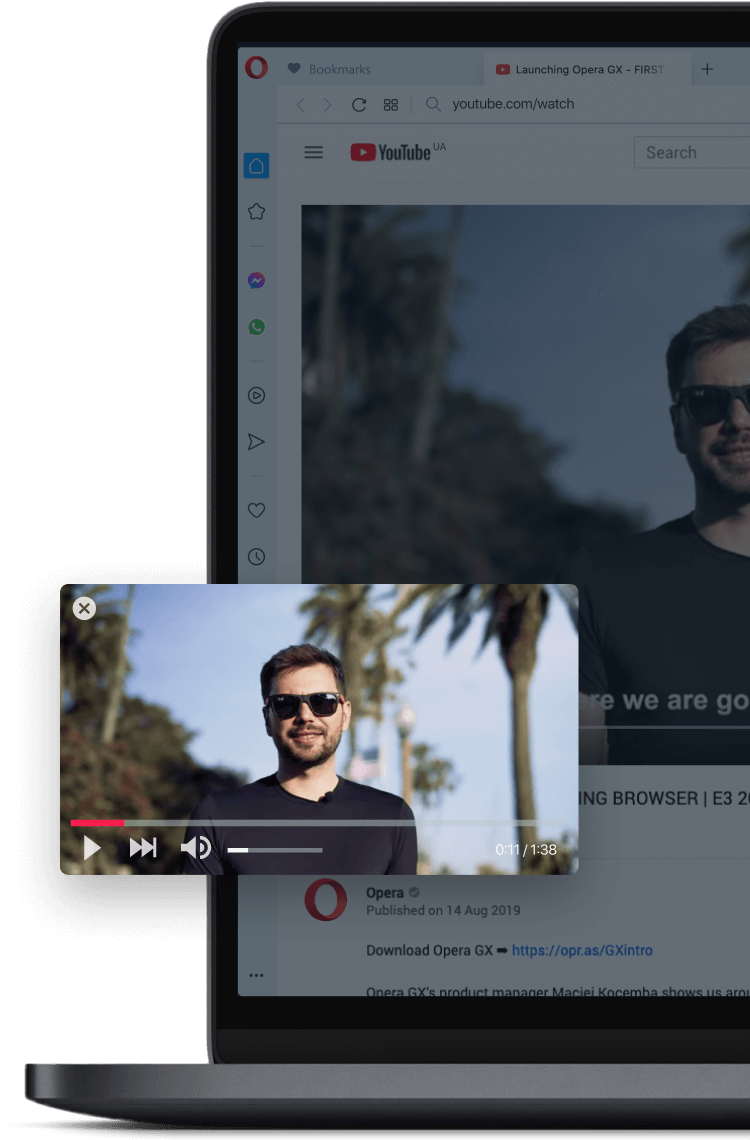Viewport: 750px width, 1140px height.
Task: Reload the current page
Action: point(359,105)
